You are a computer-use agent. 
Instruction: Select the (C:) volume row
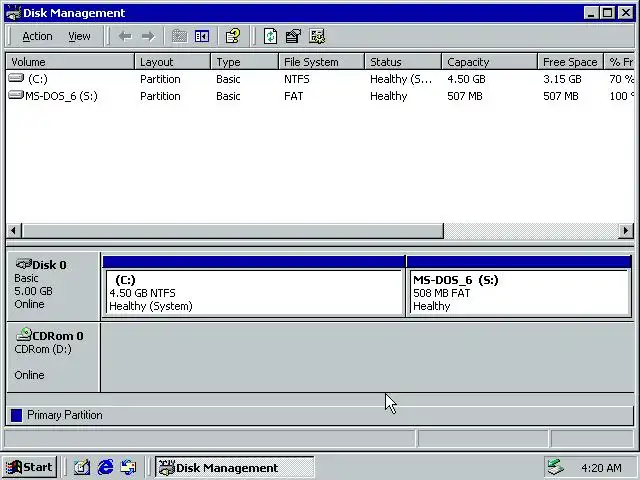coord(320,79)
